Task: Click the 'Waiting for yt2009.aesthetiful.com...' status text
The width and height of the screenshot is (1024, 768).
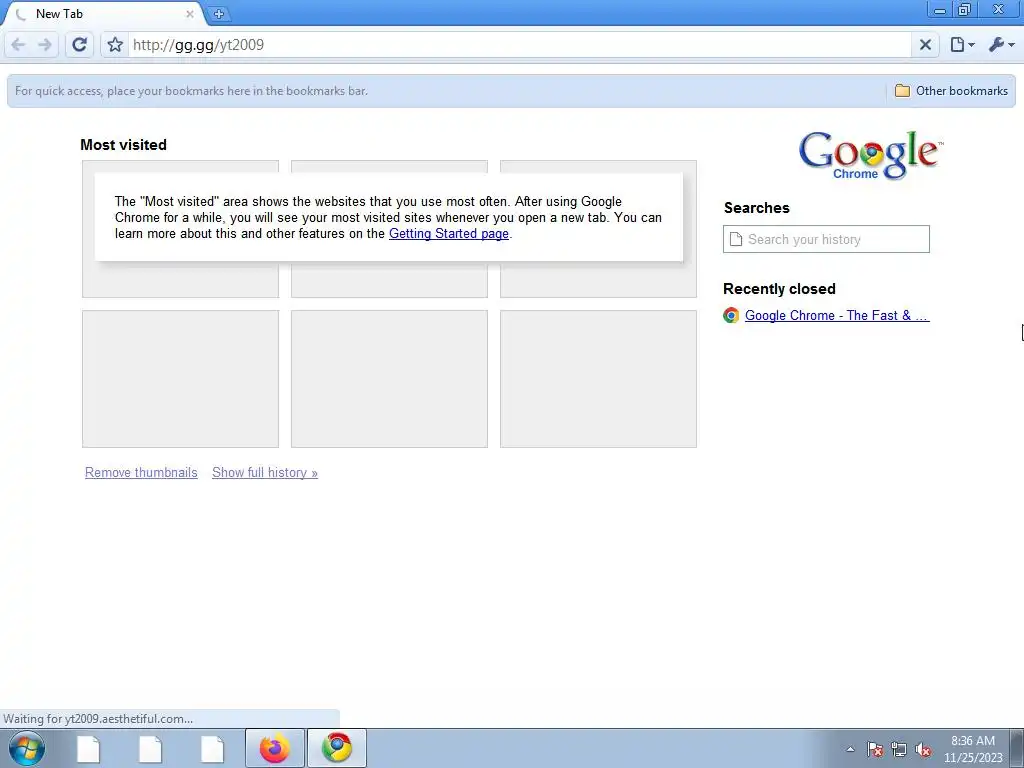Action: click(98, 719)
